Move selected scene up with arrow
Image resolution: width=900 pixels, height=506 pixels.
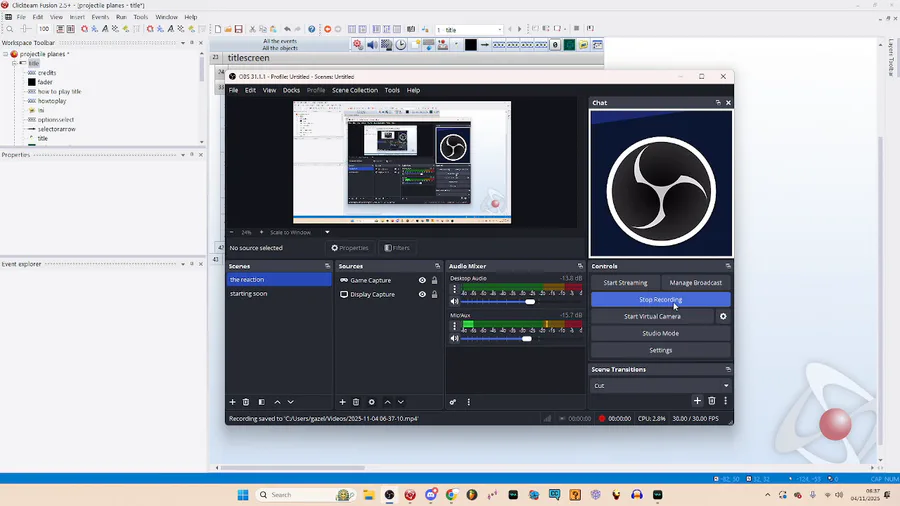[x=277, y=402]
